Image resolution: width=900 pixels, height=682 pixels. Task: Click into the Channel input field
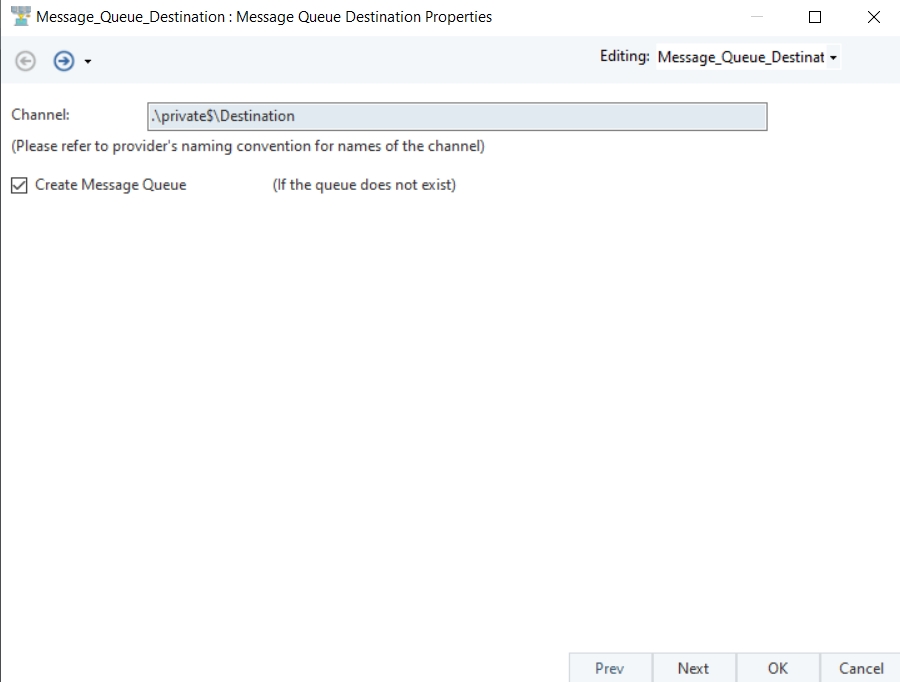pos(457,117)
